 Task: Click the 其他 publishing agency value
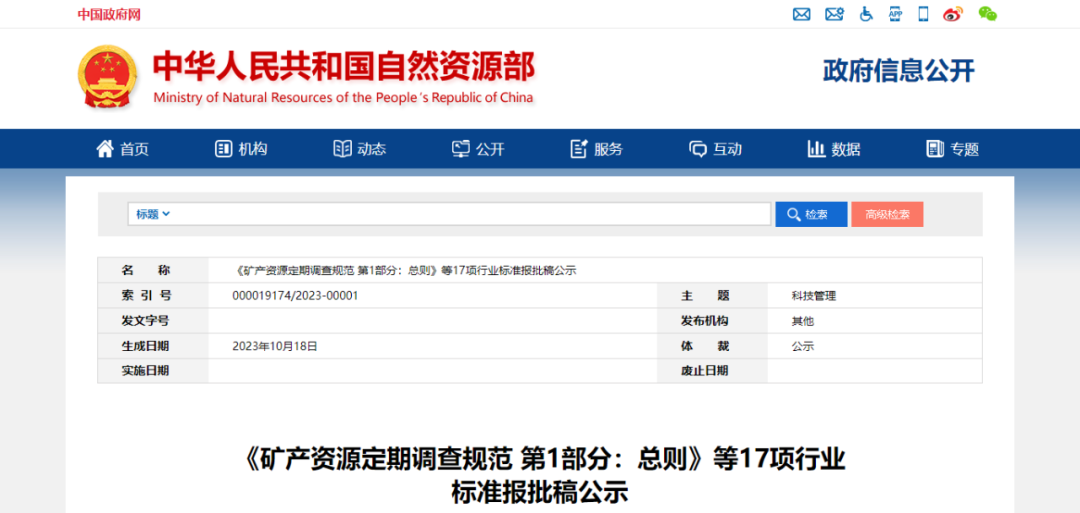pyautogui.click(x=802, y=321)
